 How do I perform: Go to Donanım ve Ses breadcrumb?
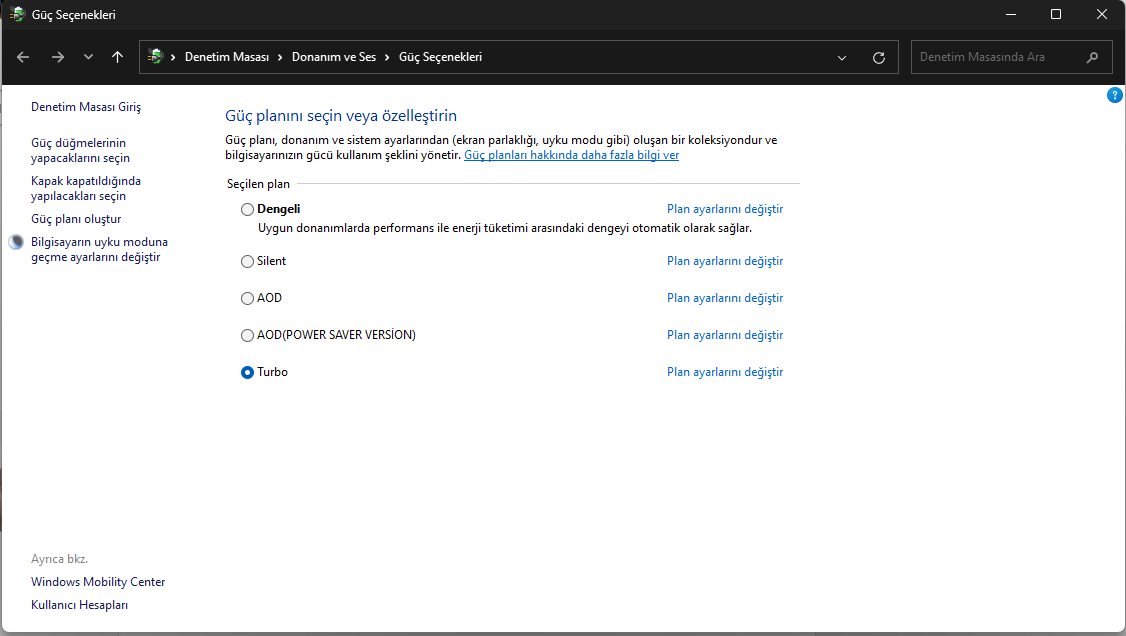point(333,57)
